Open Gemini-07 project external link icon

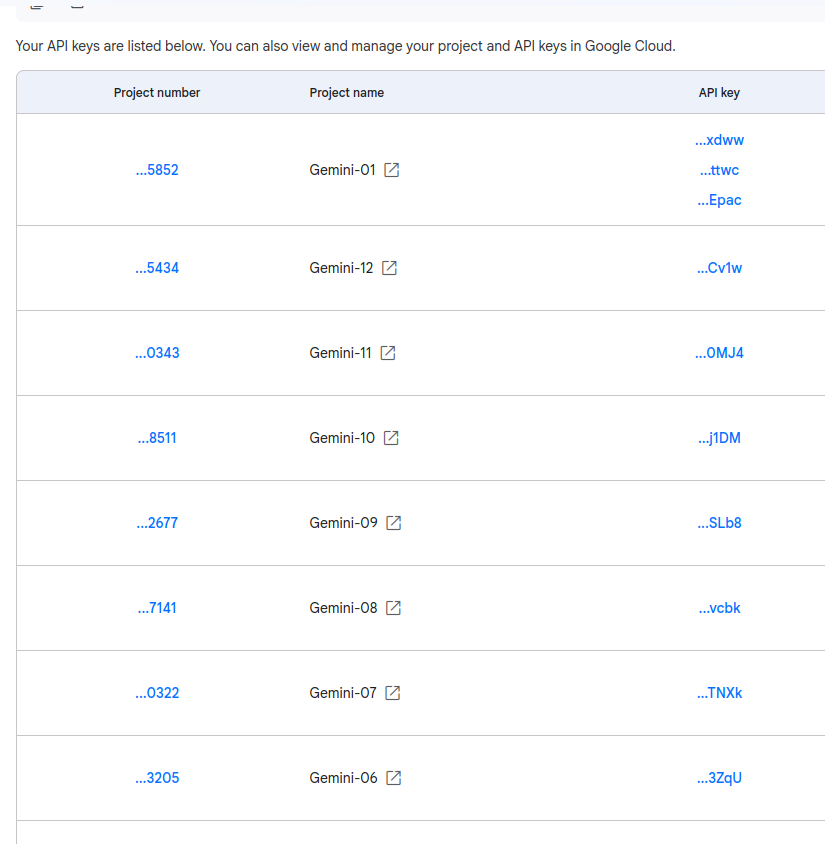tap(392, 693)
